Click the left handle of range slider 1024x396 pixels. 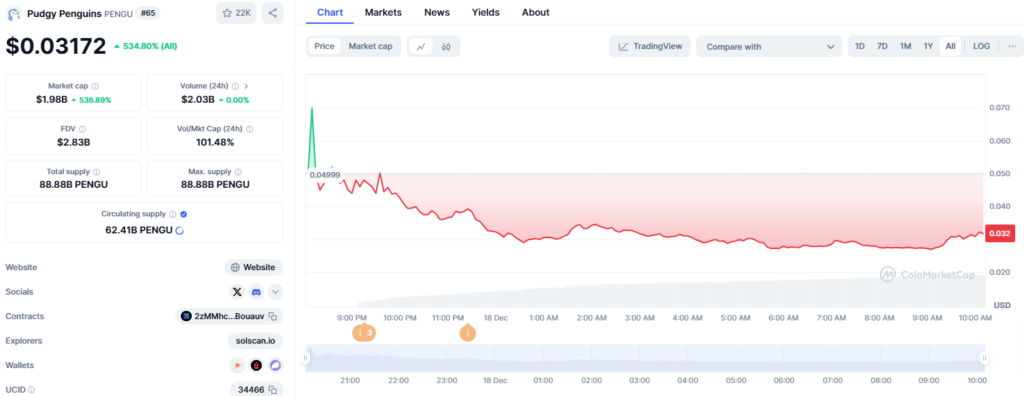[x=305, y=358]
